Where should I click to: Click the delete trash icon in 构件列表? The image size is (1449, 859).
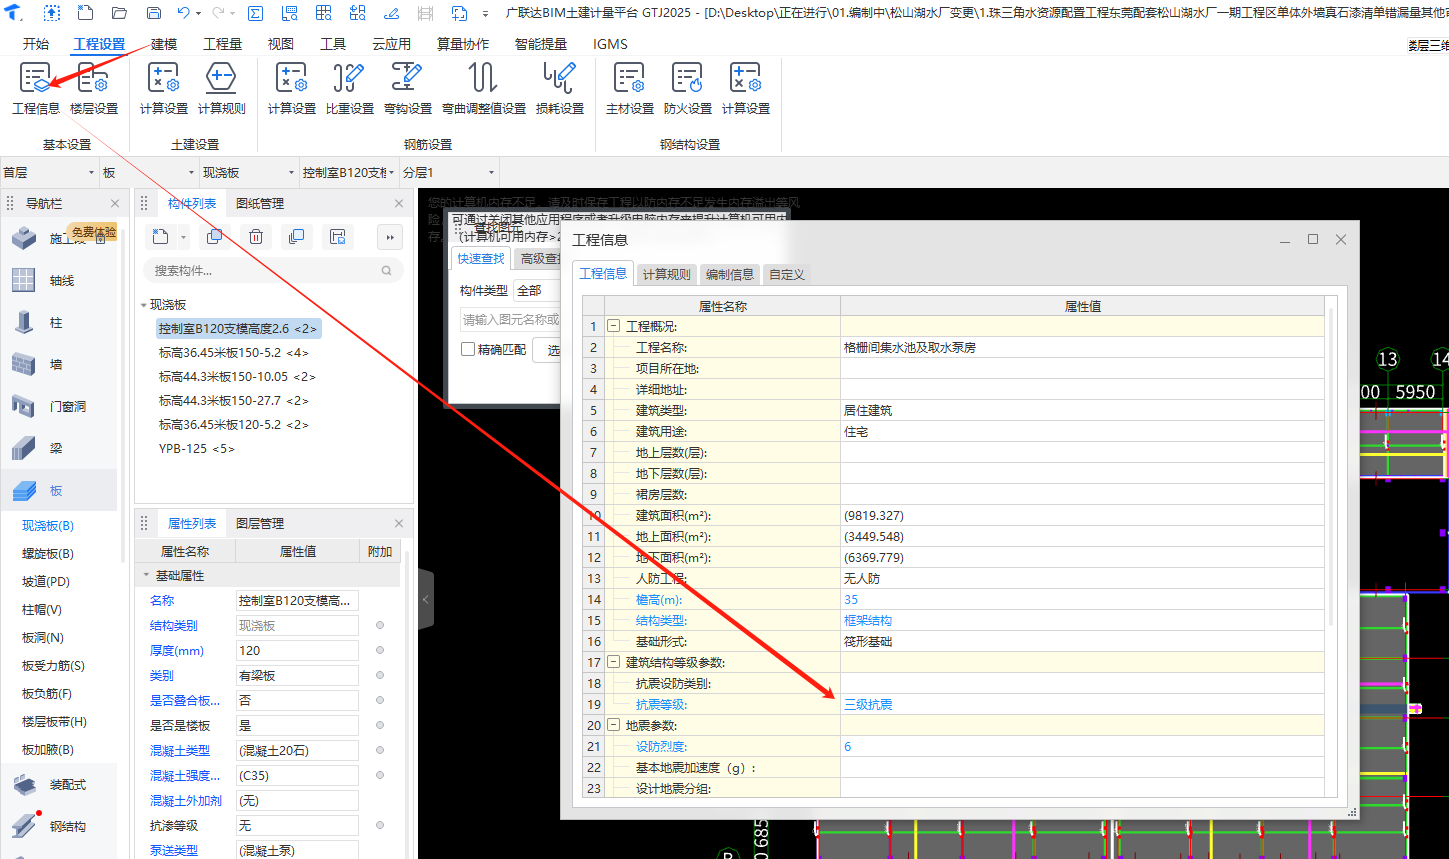click(x=256, y=237)
